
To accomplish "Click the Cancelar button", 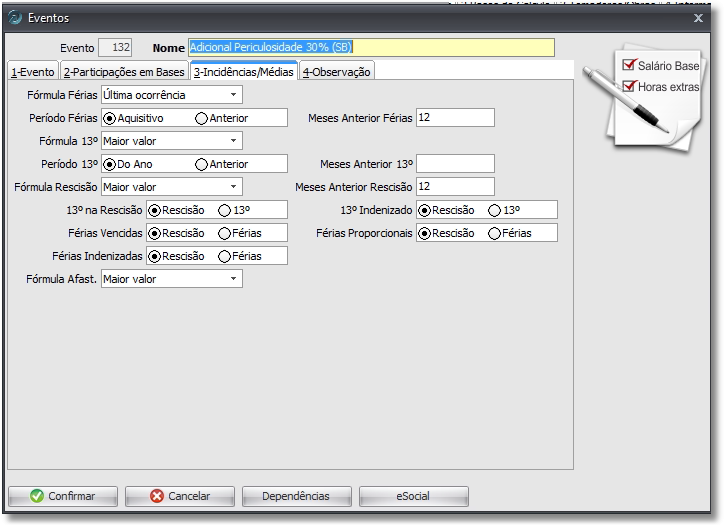I will pyautogui.click(x=180, y=496).
